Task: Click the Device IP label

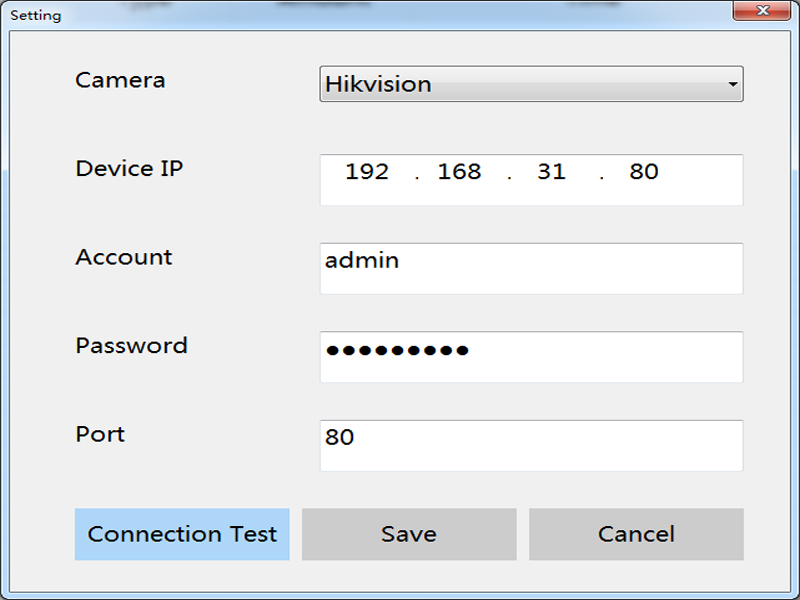Action: click(129, 168)
